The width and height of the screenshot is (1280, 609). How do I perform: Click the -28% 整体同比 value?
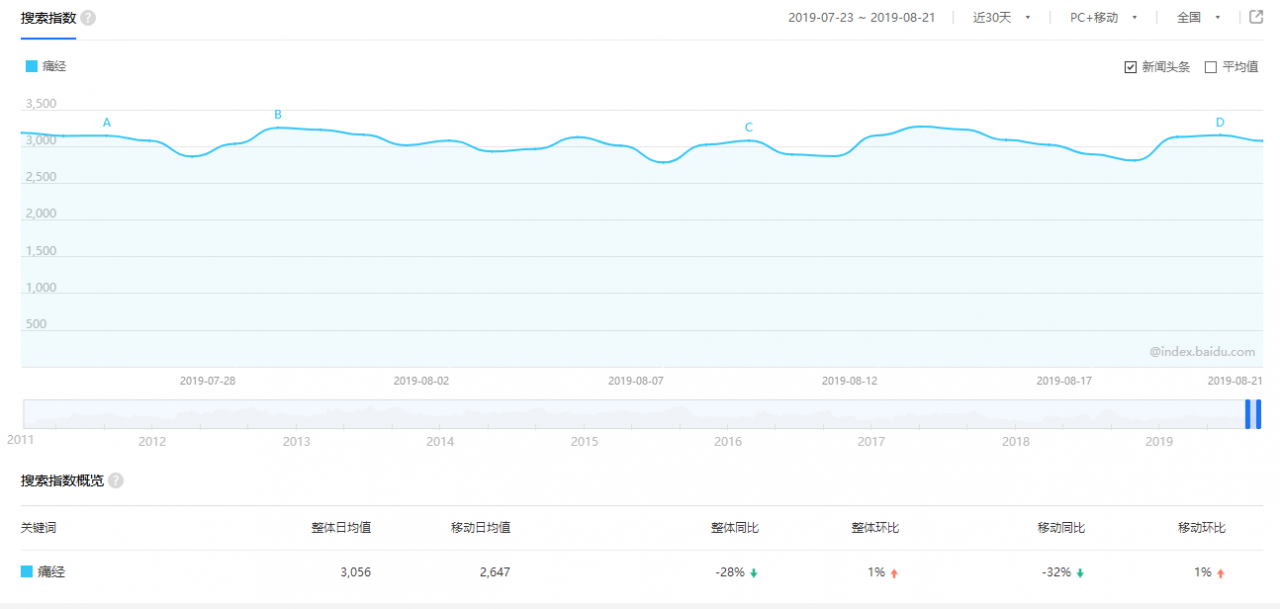(x=730, y=572)
